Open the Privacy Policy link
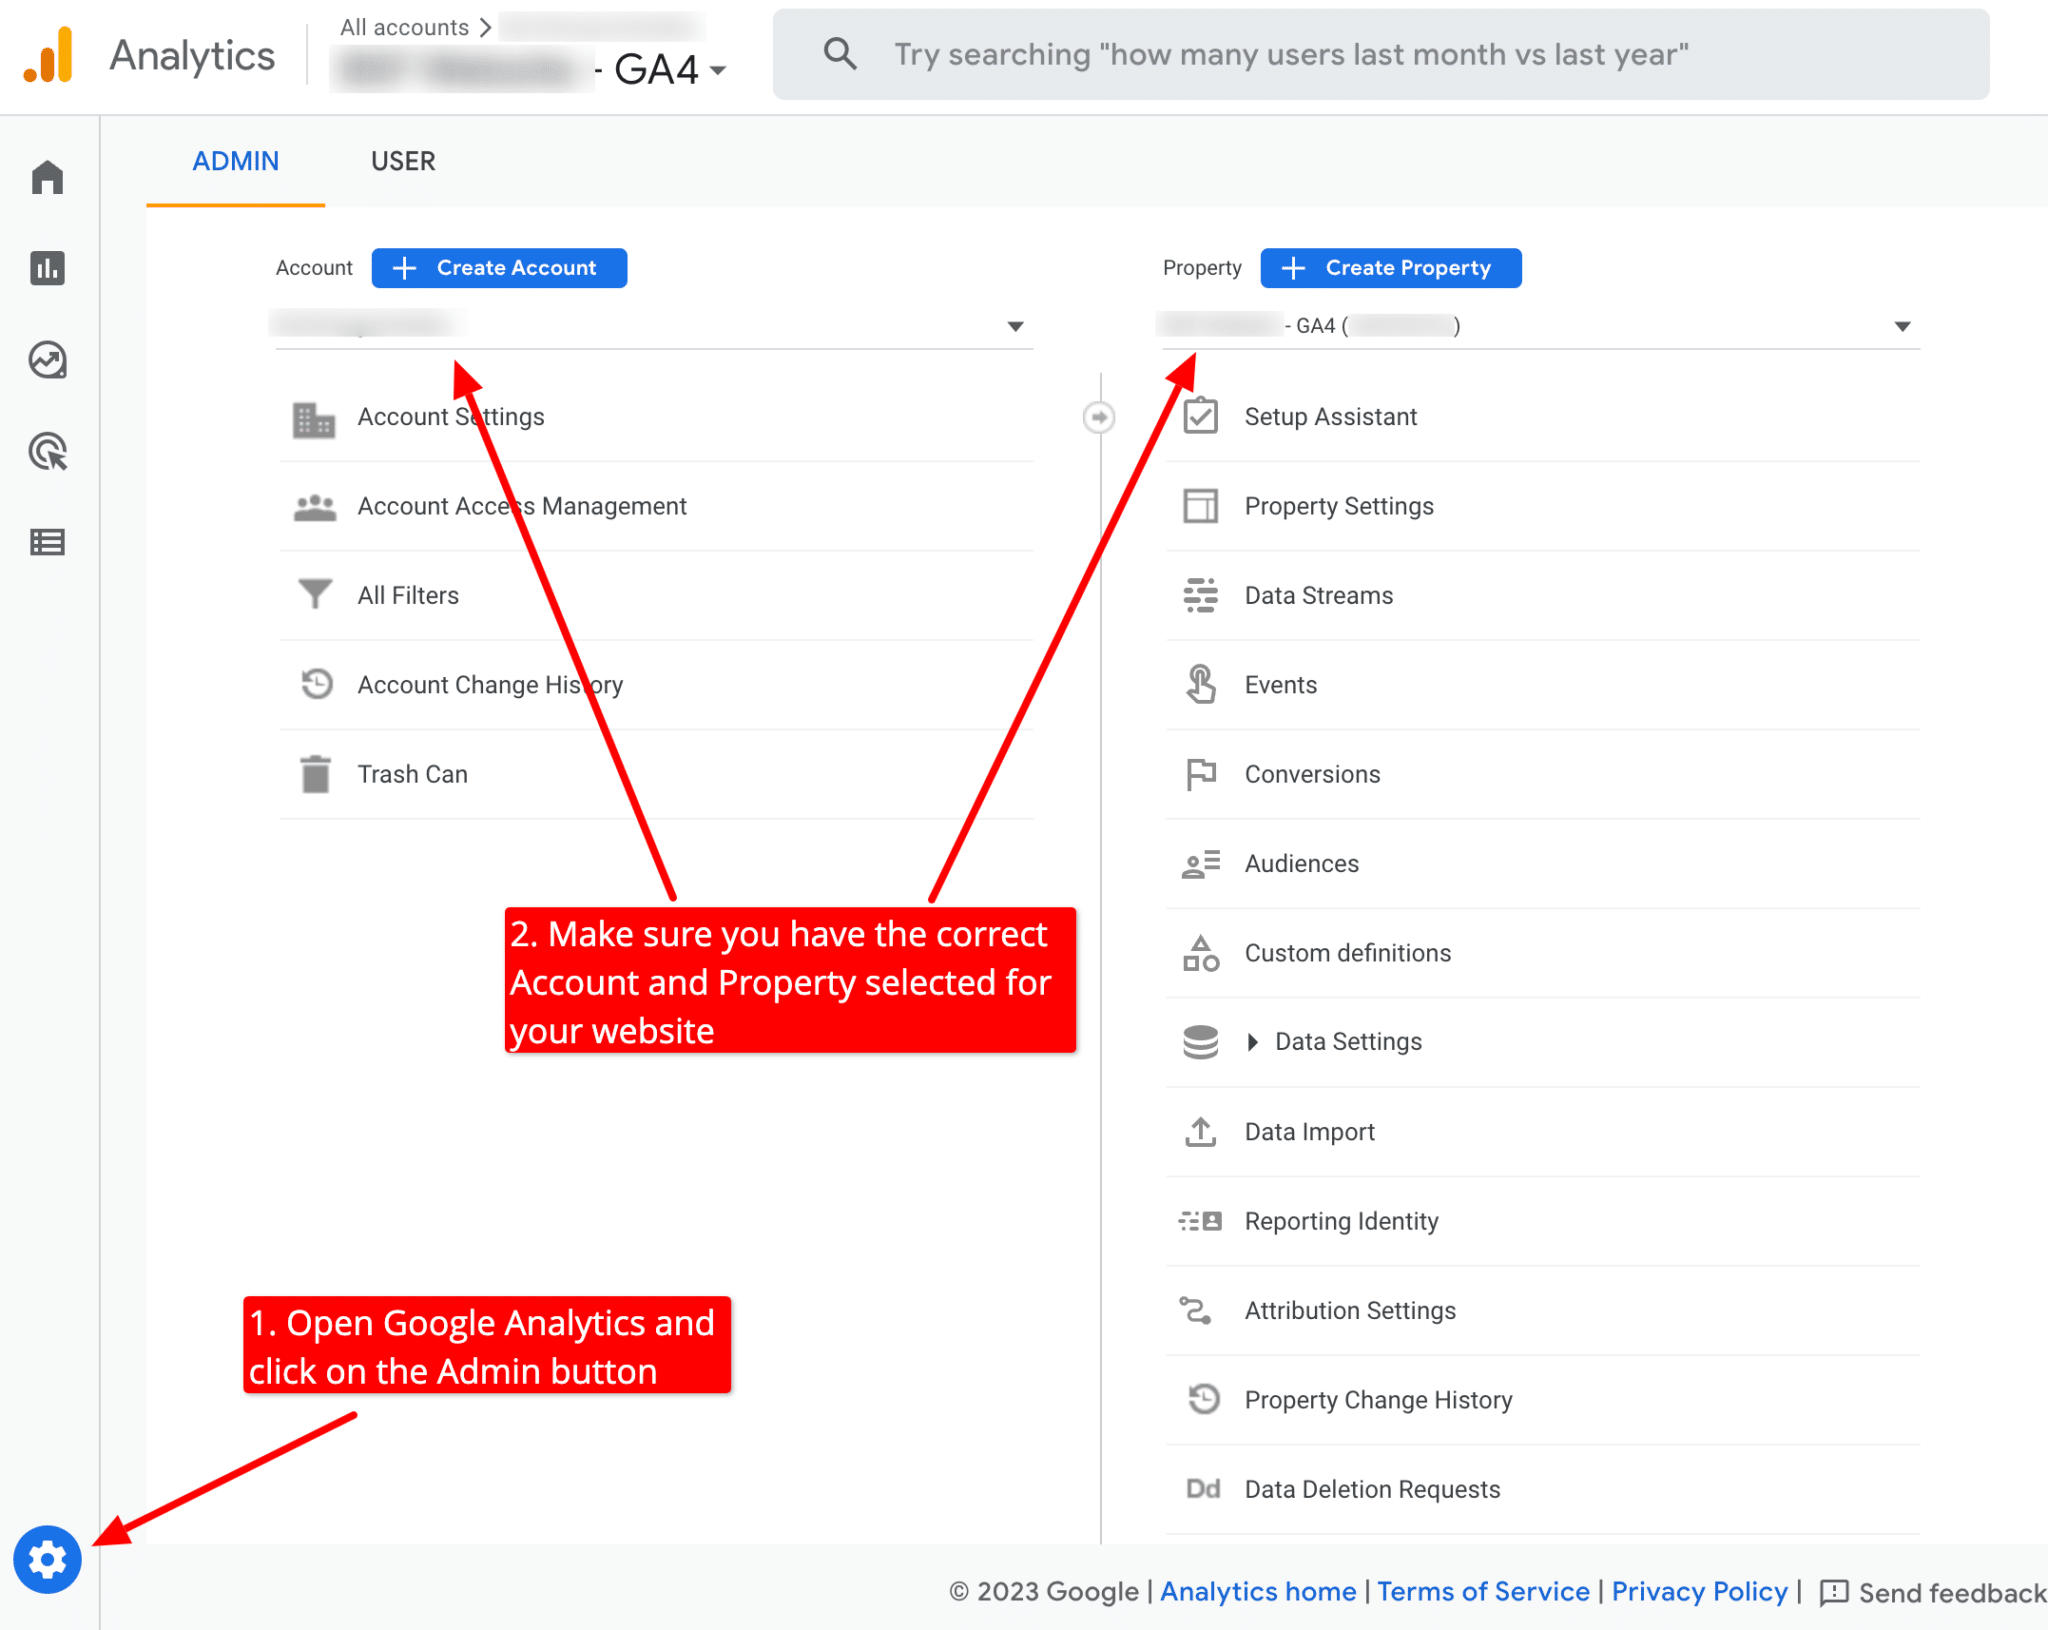Screen dimensions: 2048x1630 [x=1699, y=1591]
